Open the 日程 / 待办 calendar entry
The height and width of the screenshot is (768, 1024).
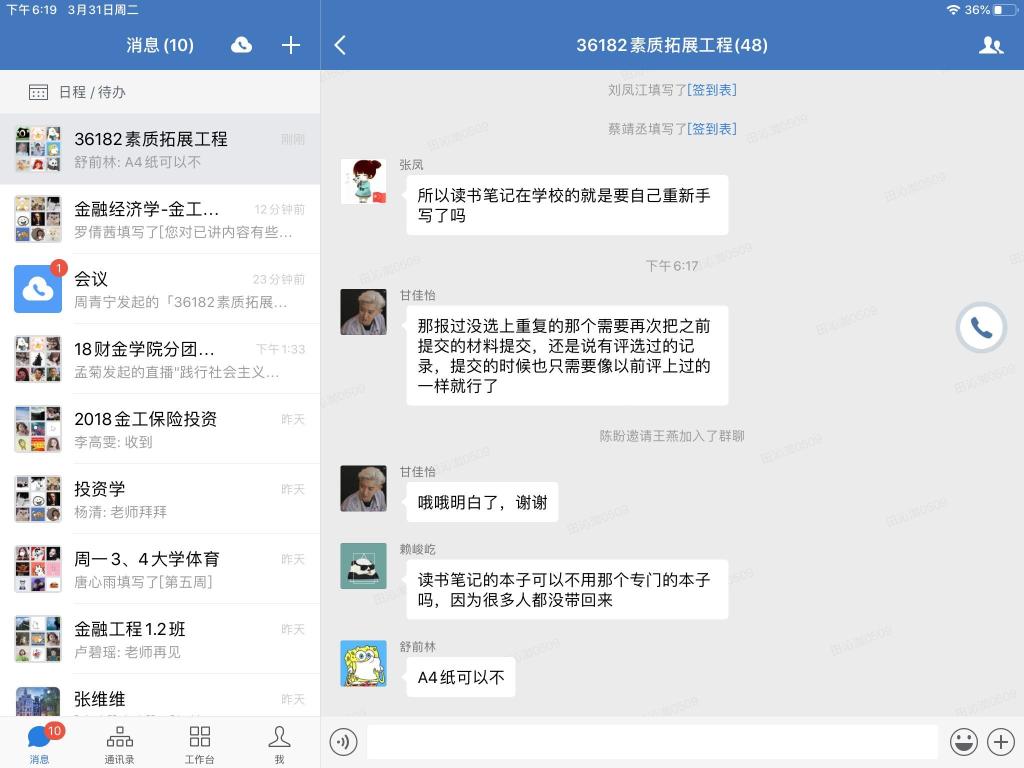click(x=92, y=92)
